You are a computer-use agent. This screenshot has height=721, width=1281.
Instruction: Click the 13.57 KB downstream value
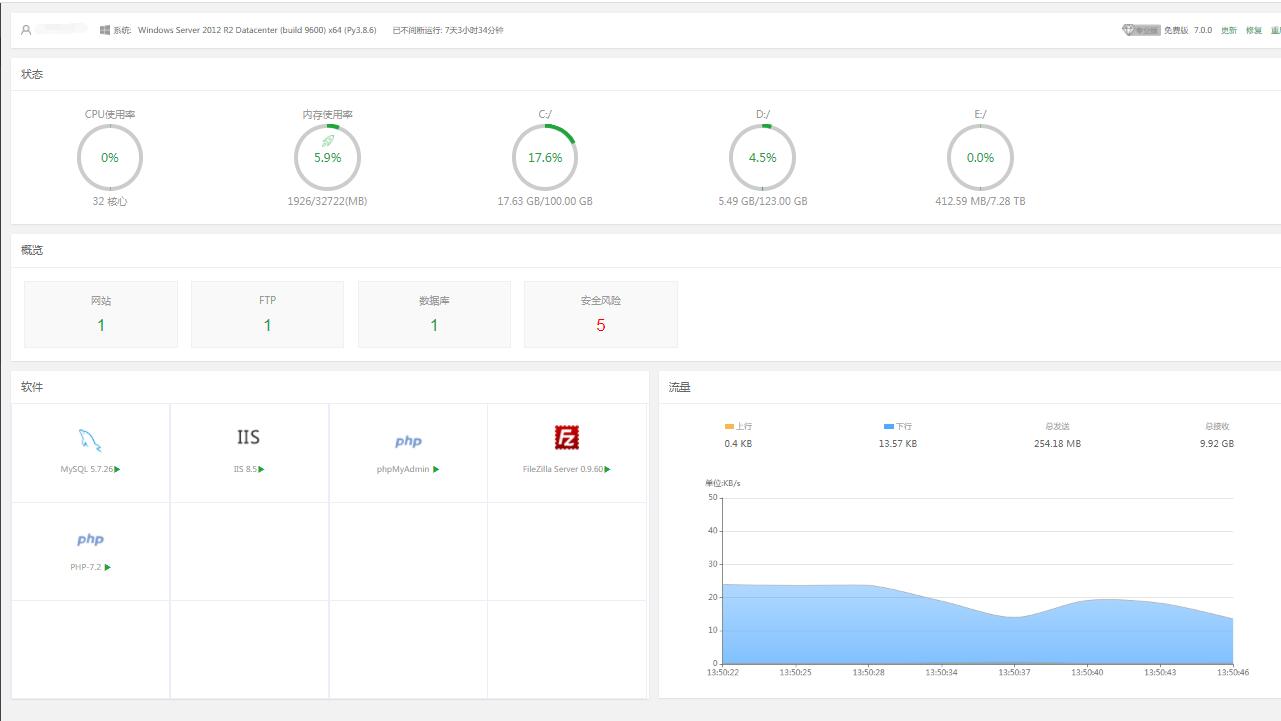pyautogui.click(x=897, y=443)
